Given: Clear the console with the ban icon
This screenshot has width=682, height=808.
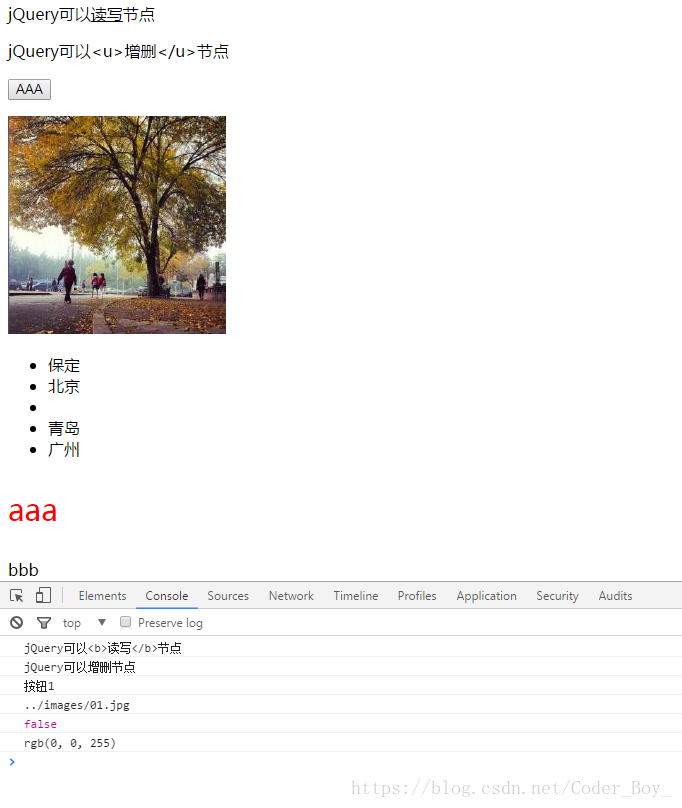Looking at the screenshot, I should pos(16,622).
